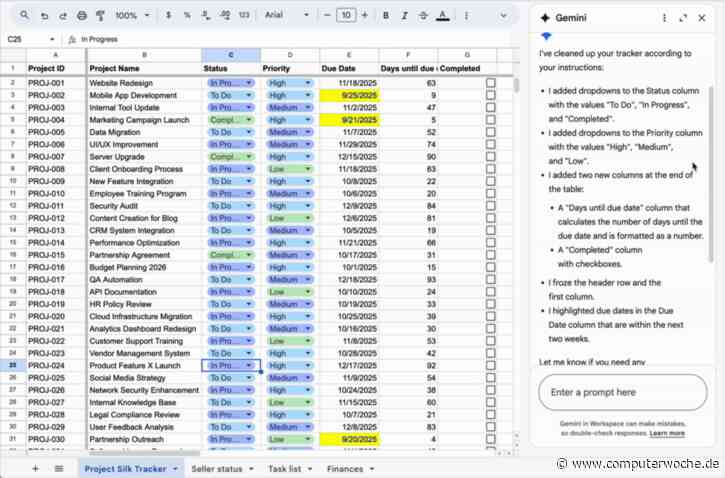Open Gemini panel more options menu

[x=664, y=18]
